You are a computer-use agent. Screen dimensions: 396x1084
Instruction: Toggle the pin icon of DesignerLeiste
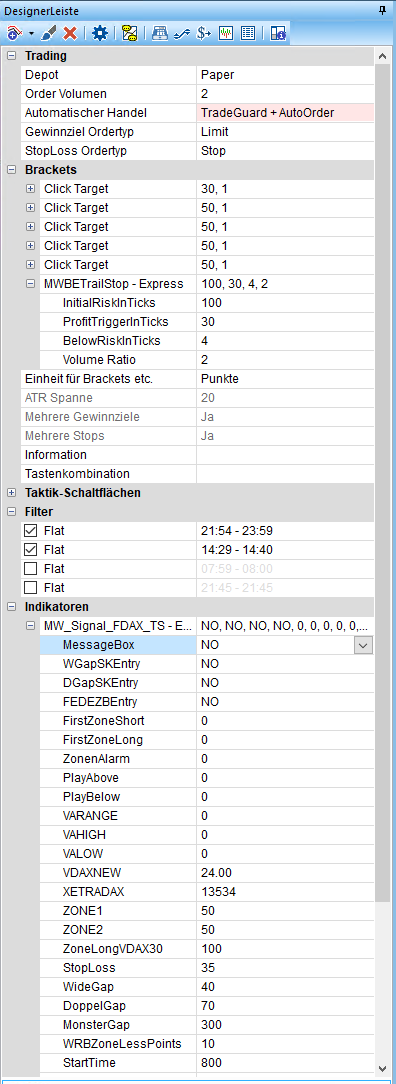coord(383,10)
